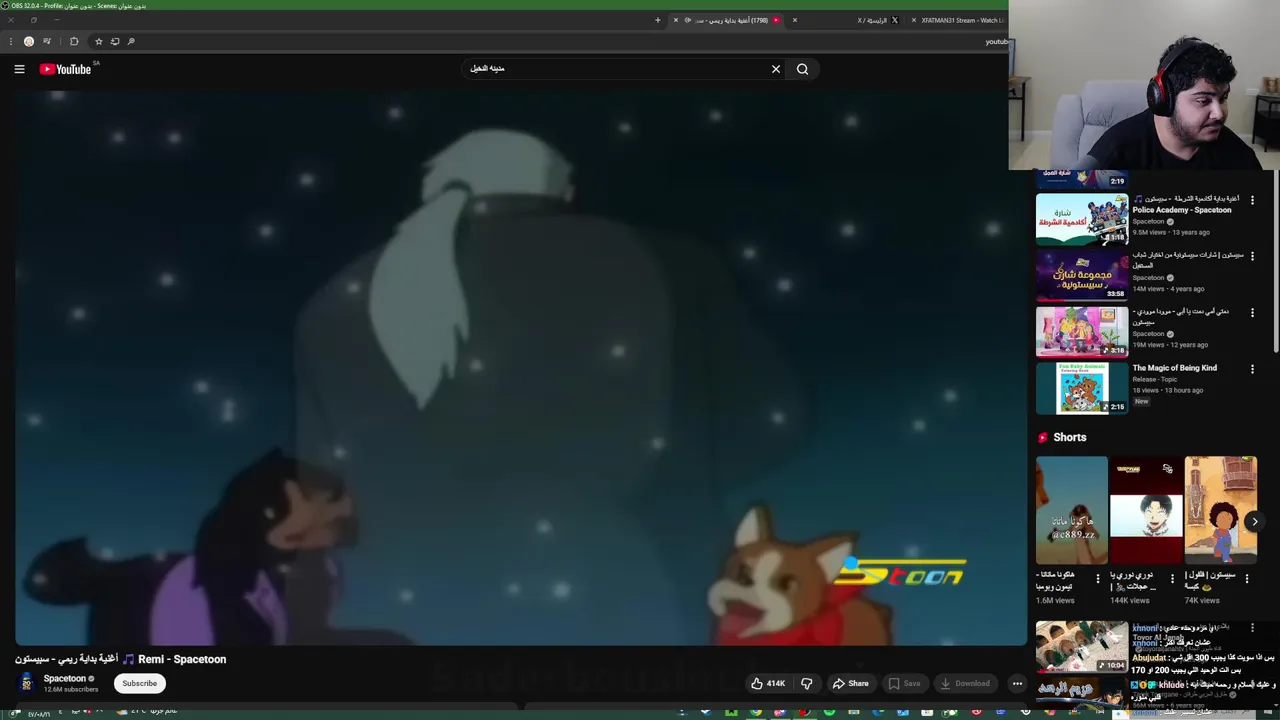Play The Magic of Being Kind thumbnail
Screen dimensions: 1280x720
[1081, 388]
